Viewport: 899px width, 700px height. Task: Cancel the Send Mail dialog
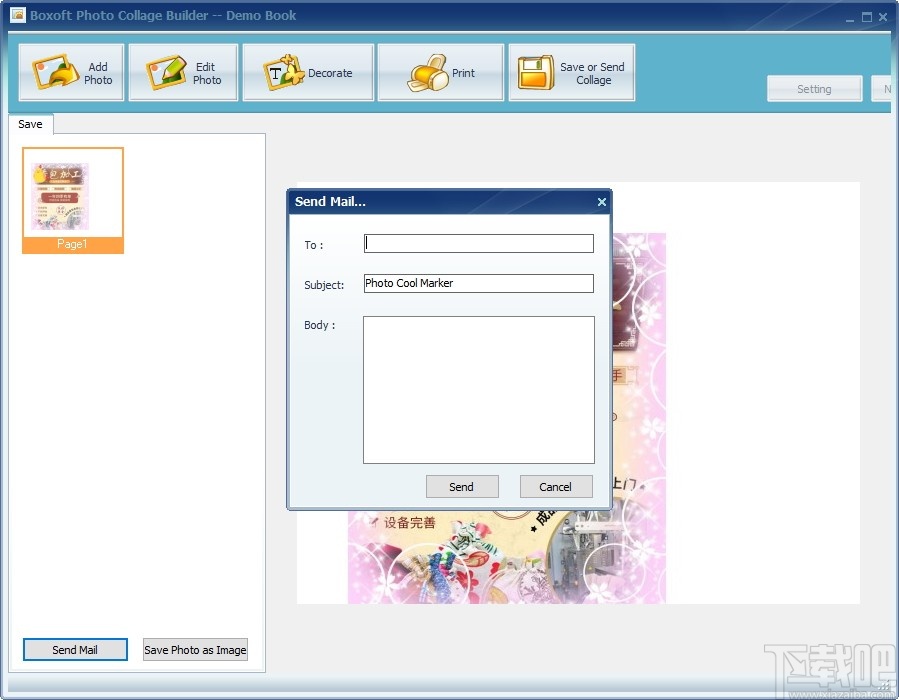tap(556, 486)
